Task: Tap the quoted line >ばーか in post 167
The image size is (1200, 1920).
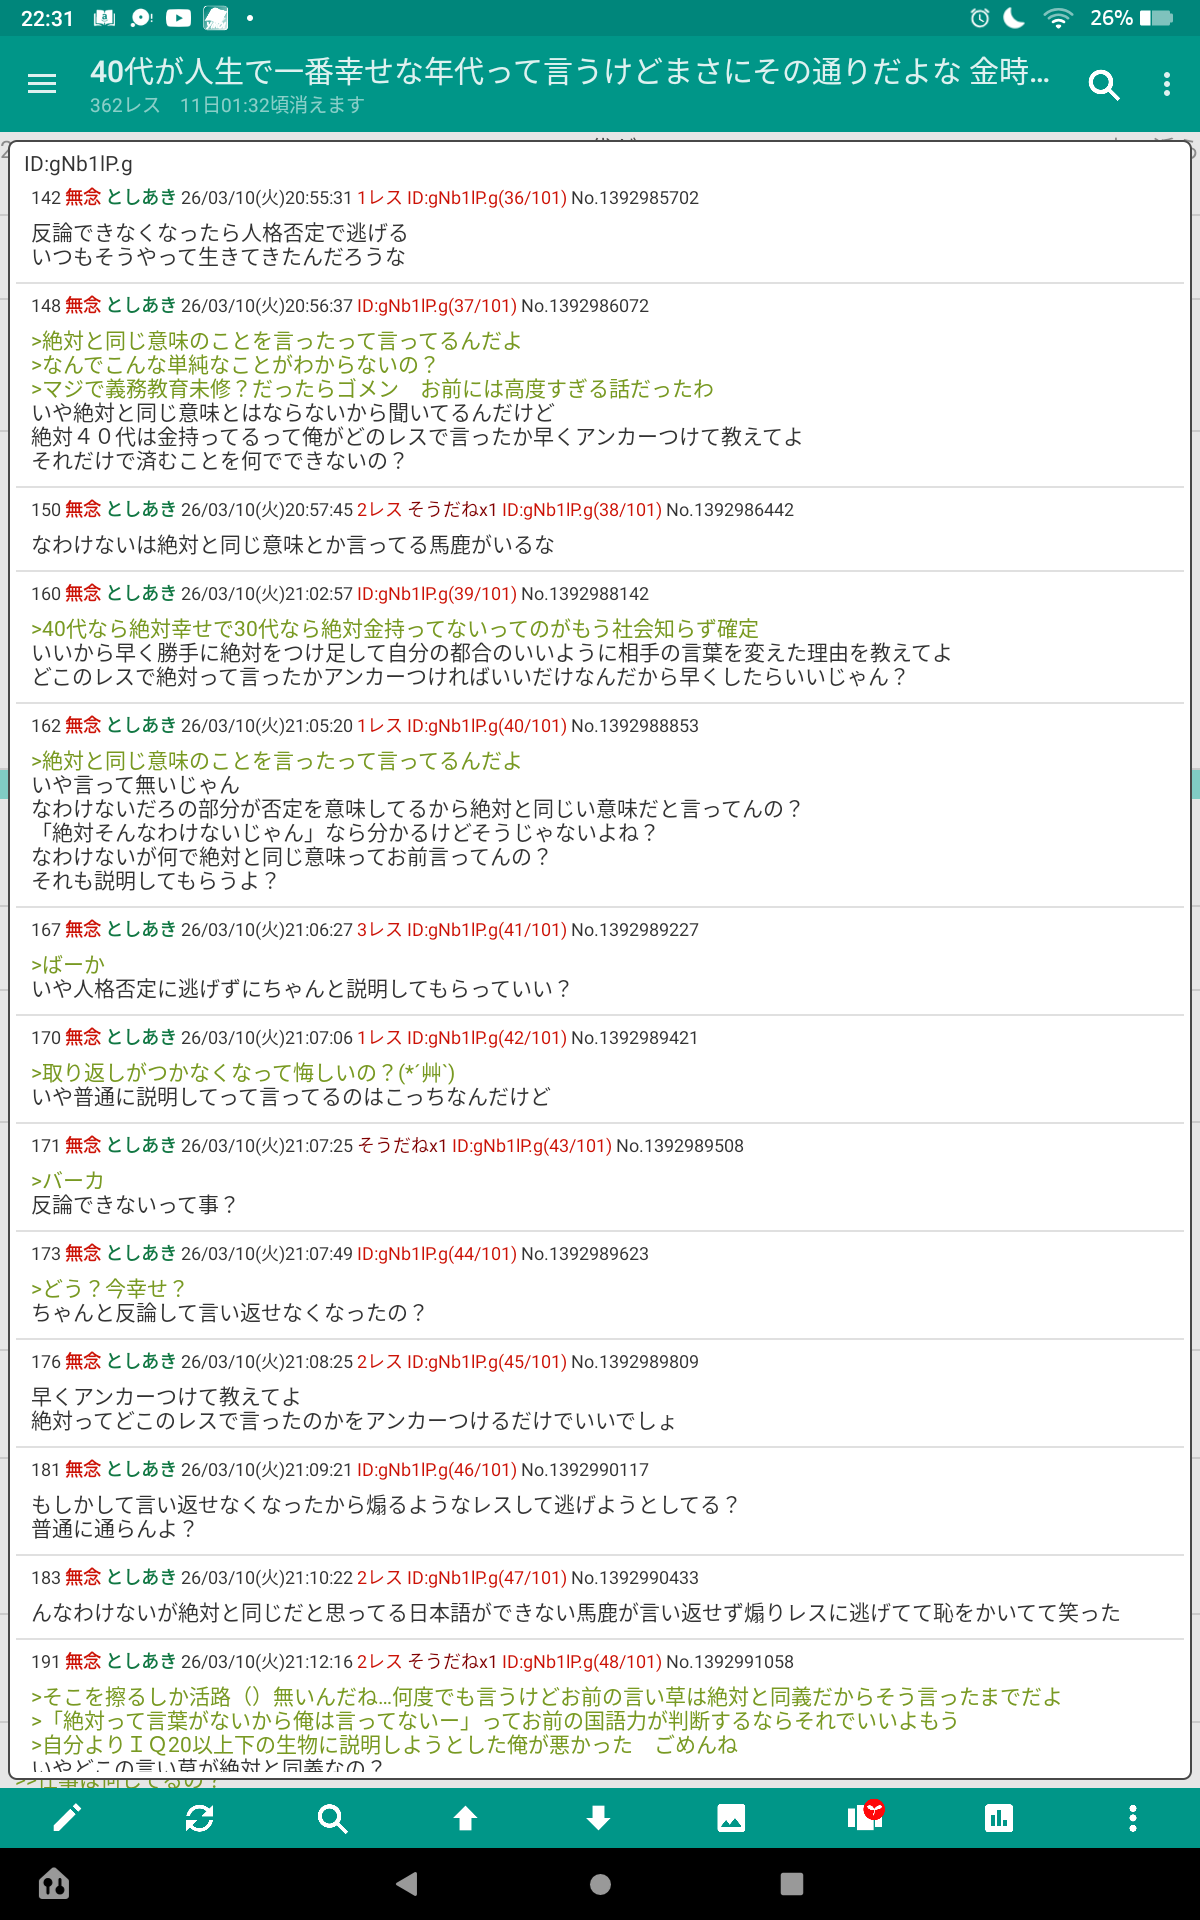Action: [x=68, y=965]
